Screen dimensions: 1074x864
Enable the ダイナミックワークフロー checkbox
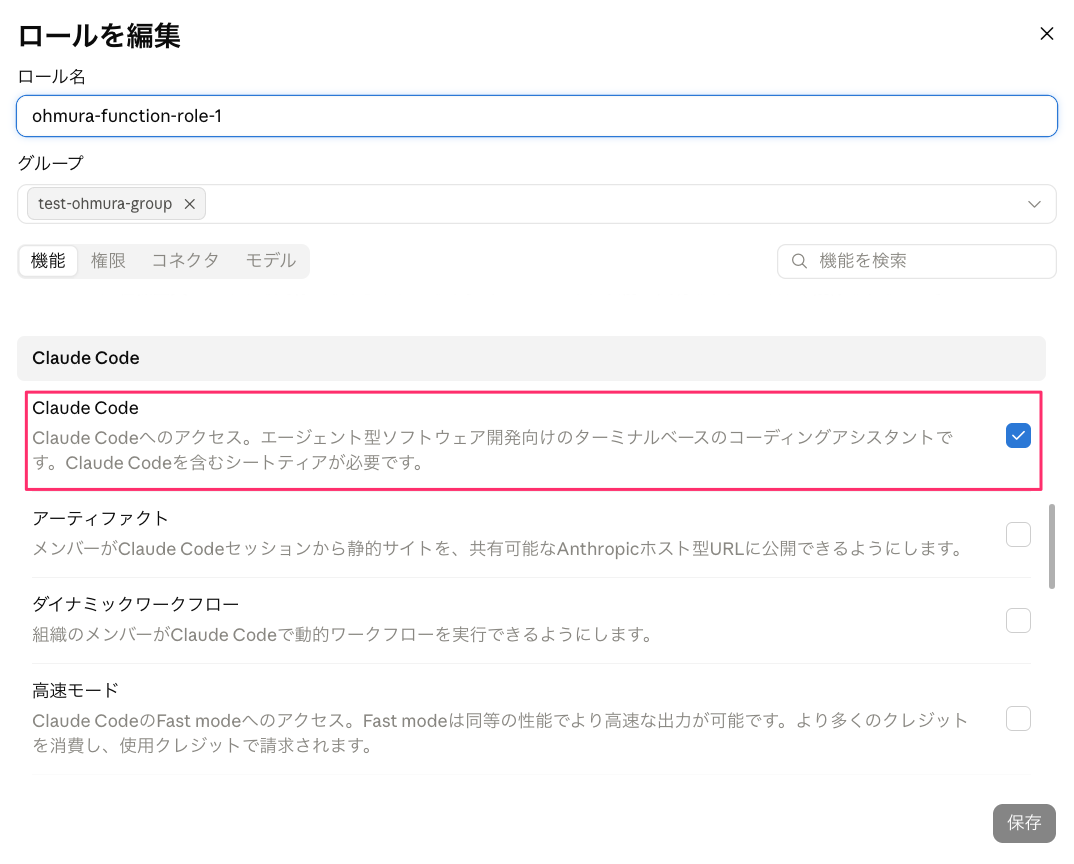click(1018, 620)
